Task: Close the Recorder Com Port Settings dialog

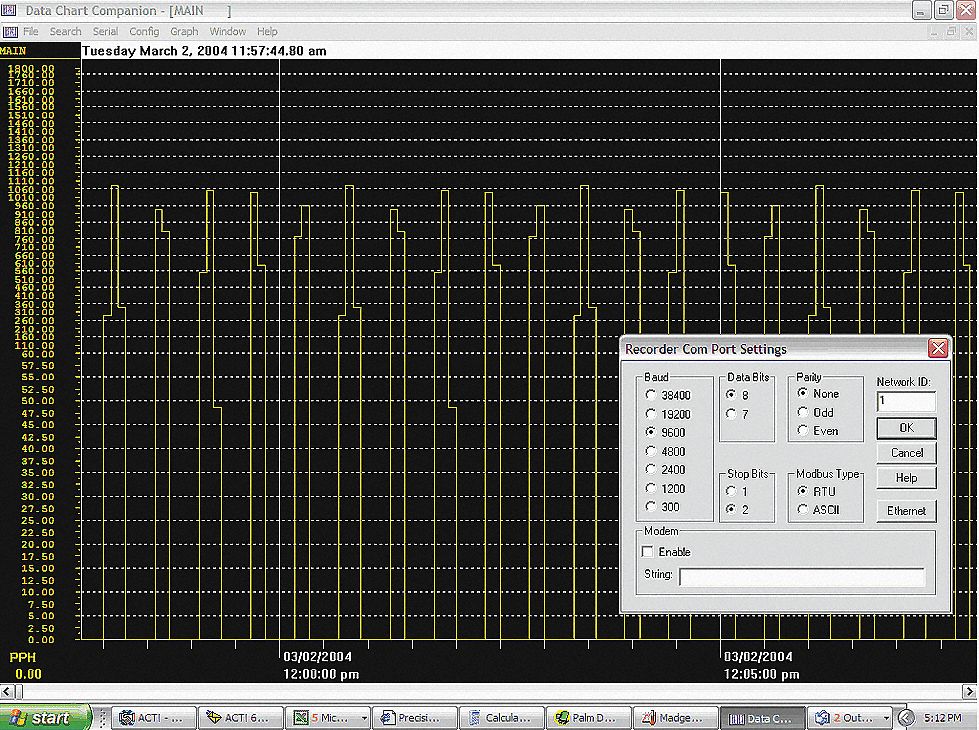Action: click(938, 348)
